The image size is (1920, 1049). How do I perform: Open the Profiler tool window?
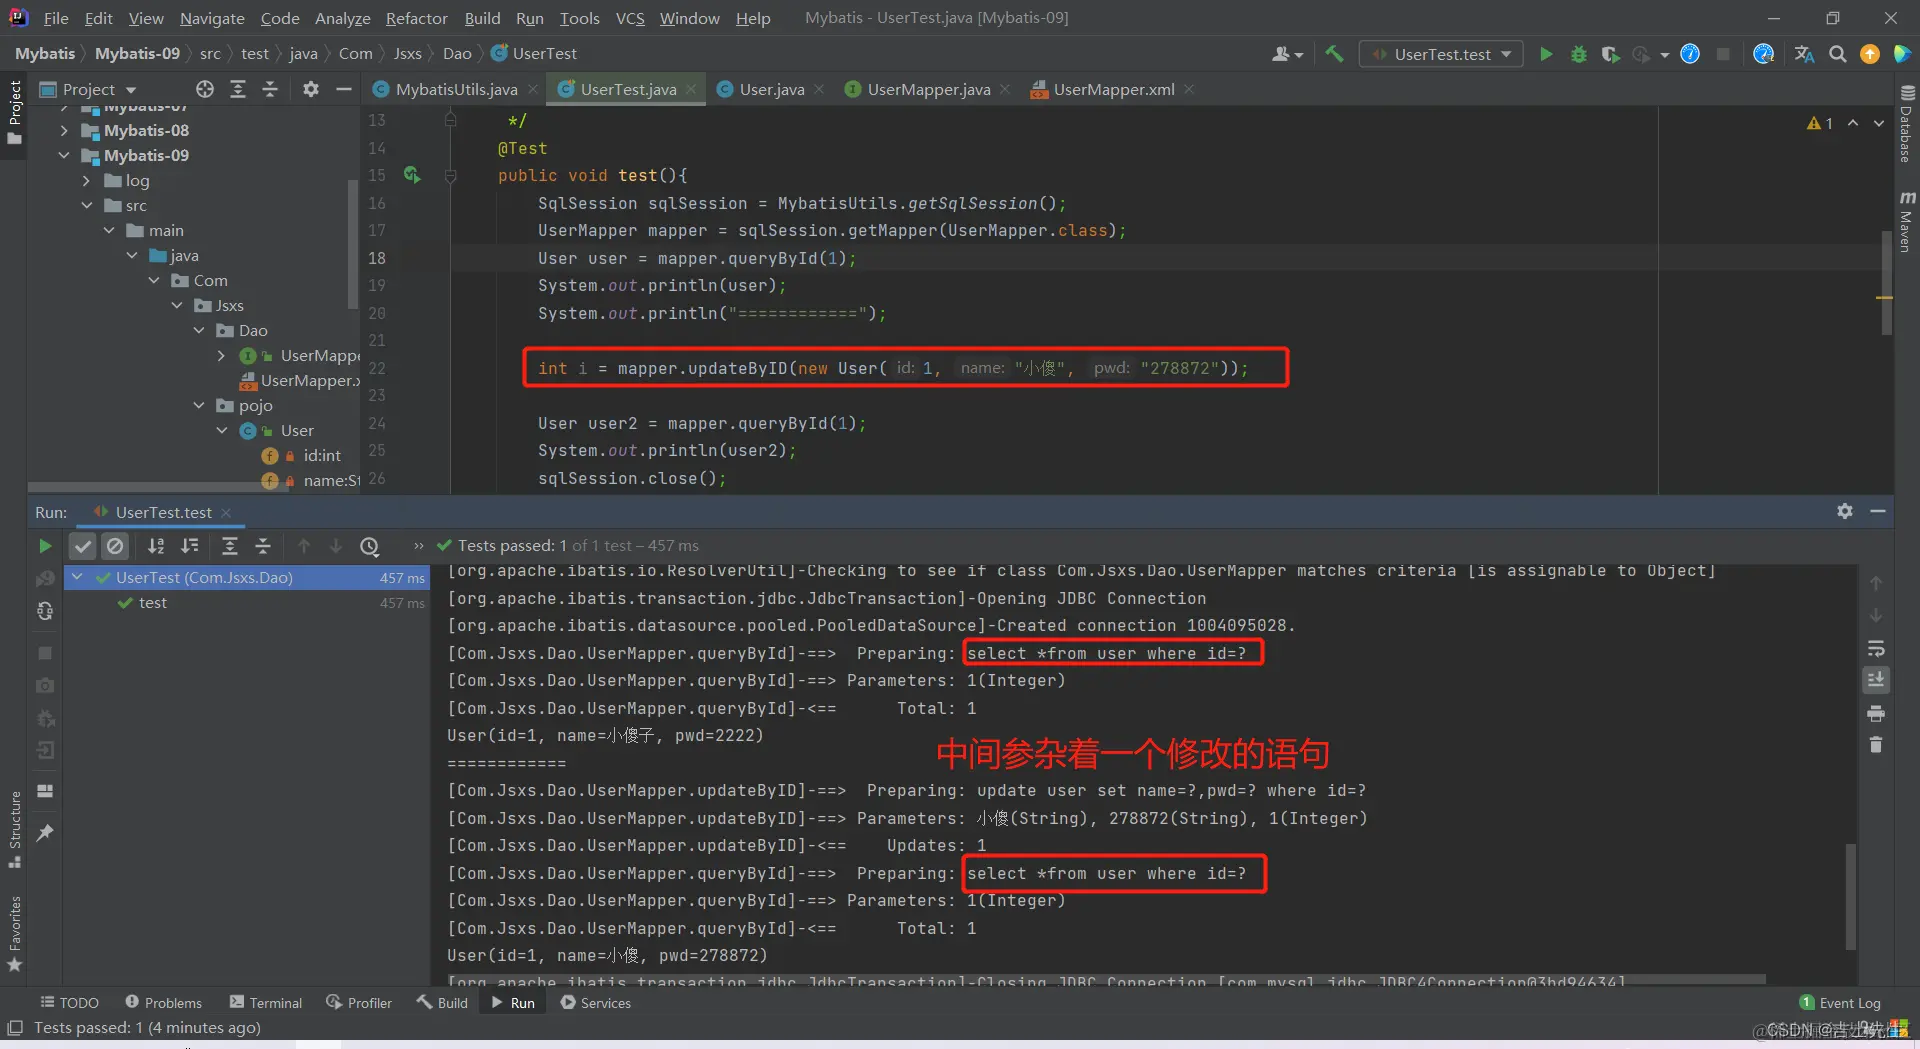(x=359, y=1003)
